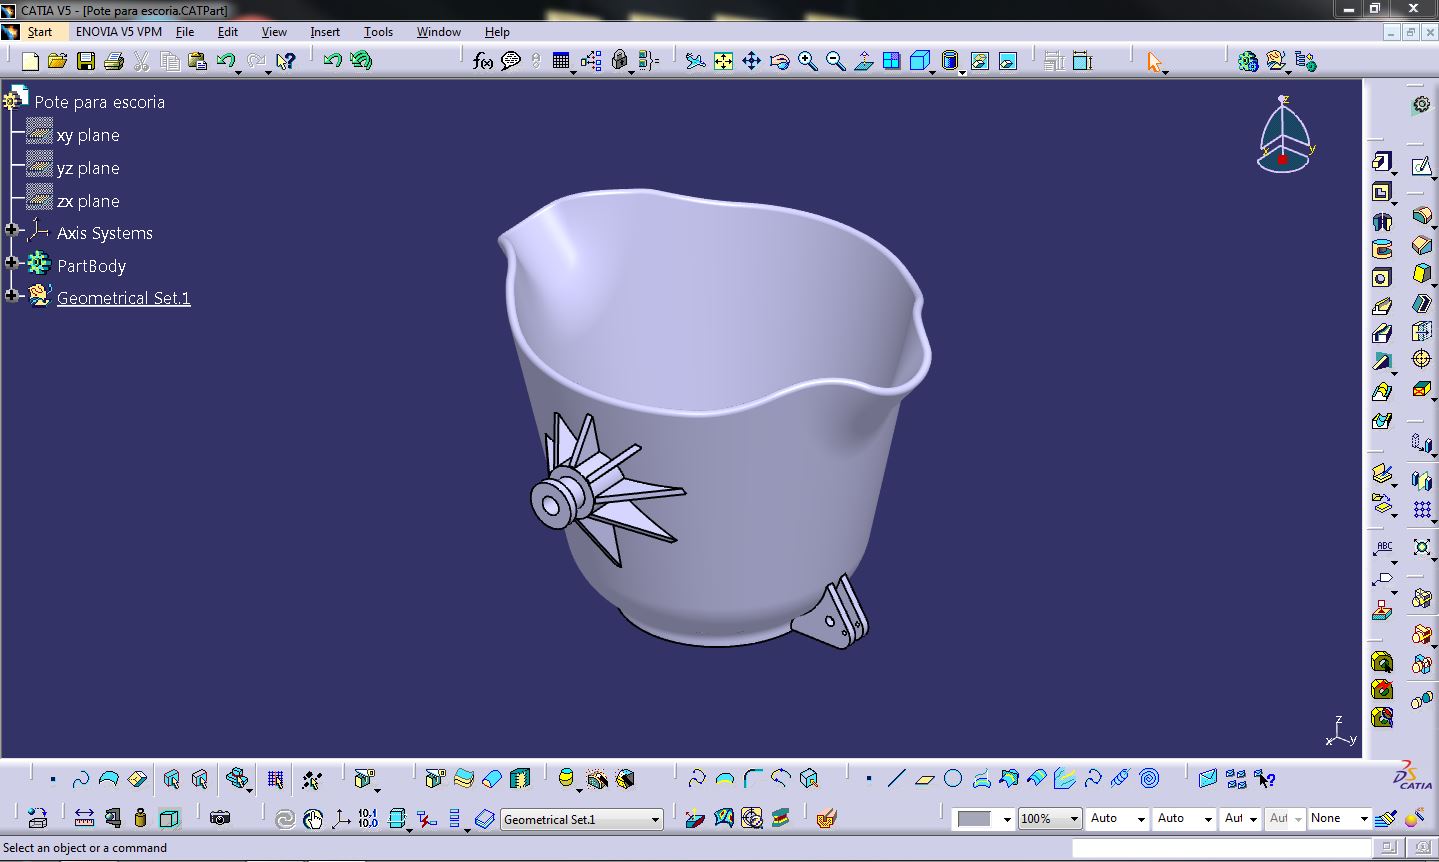Viewport: 1439px width, 862px height.
Task: Create a multi-view layout
Action: coord(891,61)
